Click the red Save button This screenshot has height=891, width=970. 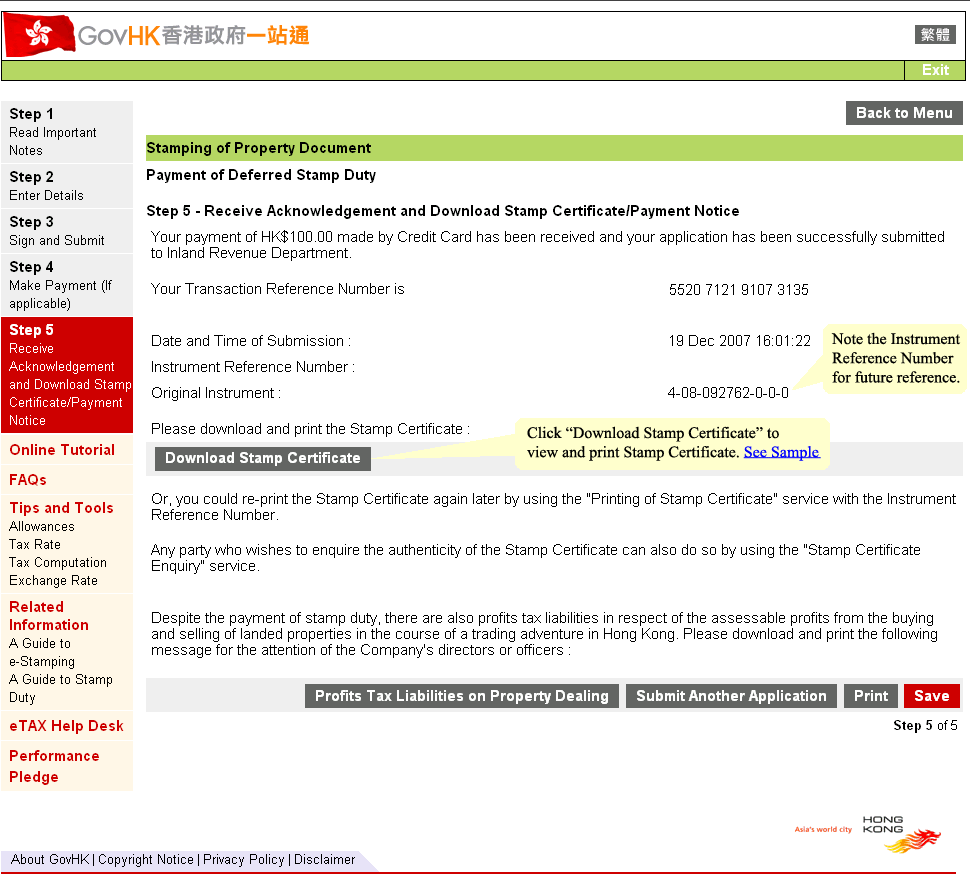click(931, 696)
